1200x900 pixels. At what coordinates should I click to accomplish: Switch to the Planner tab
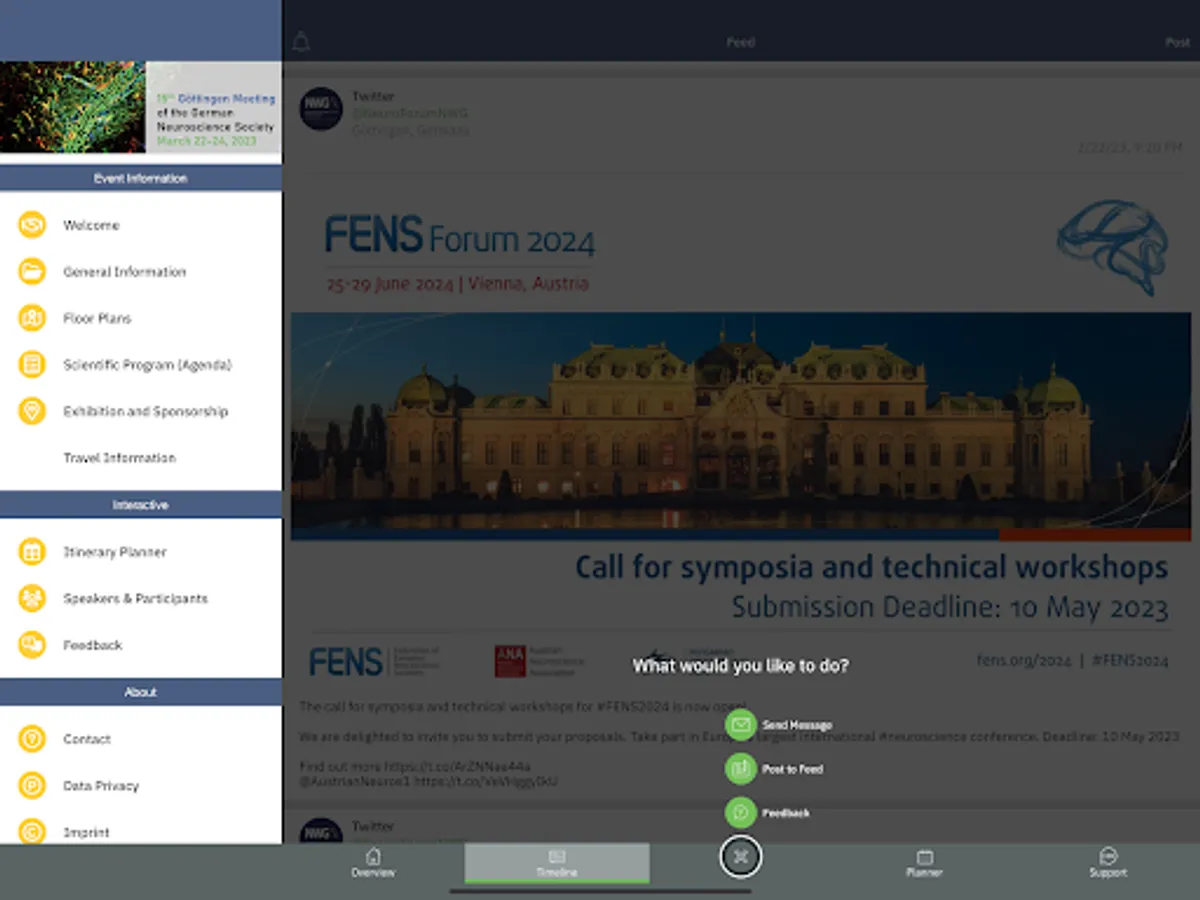(924, 863)
